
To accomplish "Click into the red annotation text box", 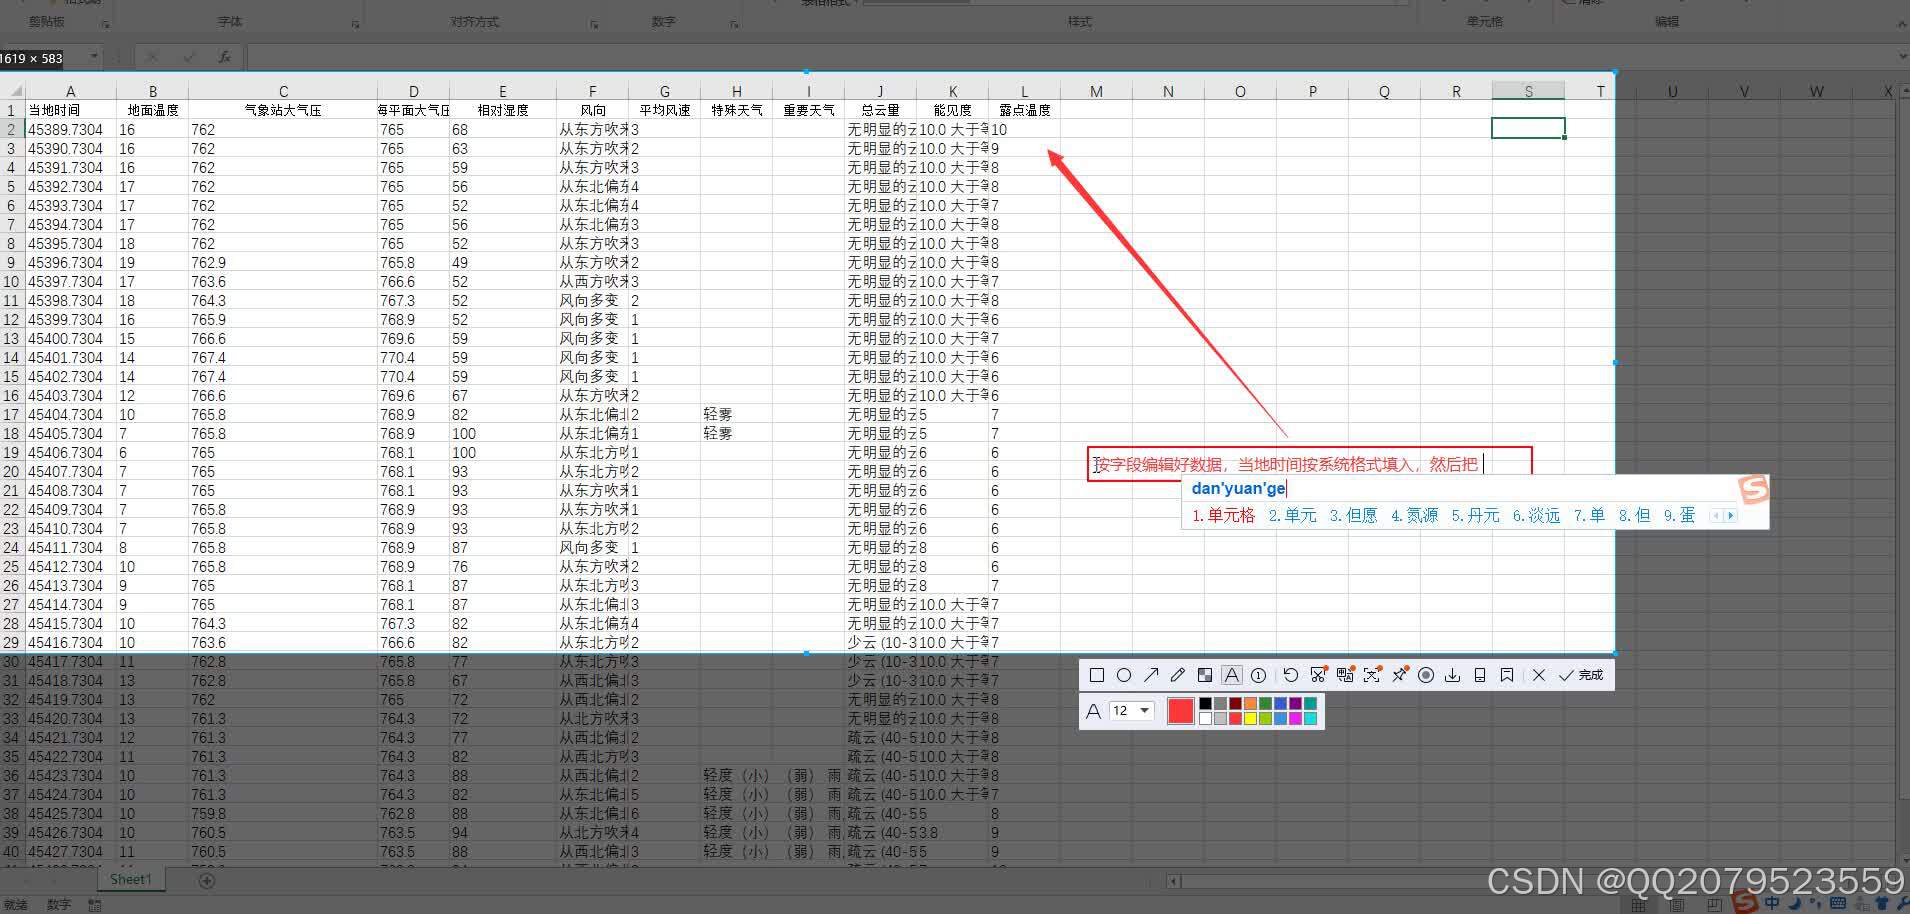I will (1310, 464).
